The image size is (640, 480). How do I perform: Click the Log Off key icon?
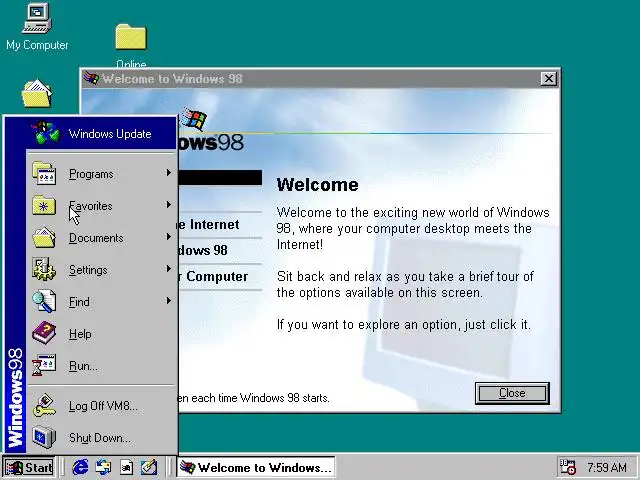pos(44,405)
